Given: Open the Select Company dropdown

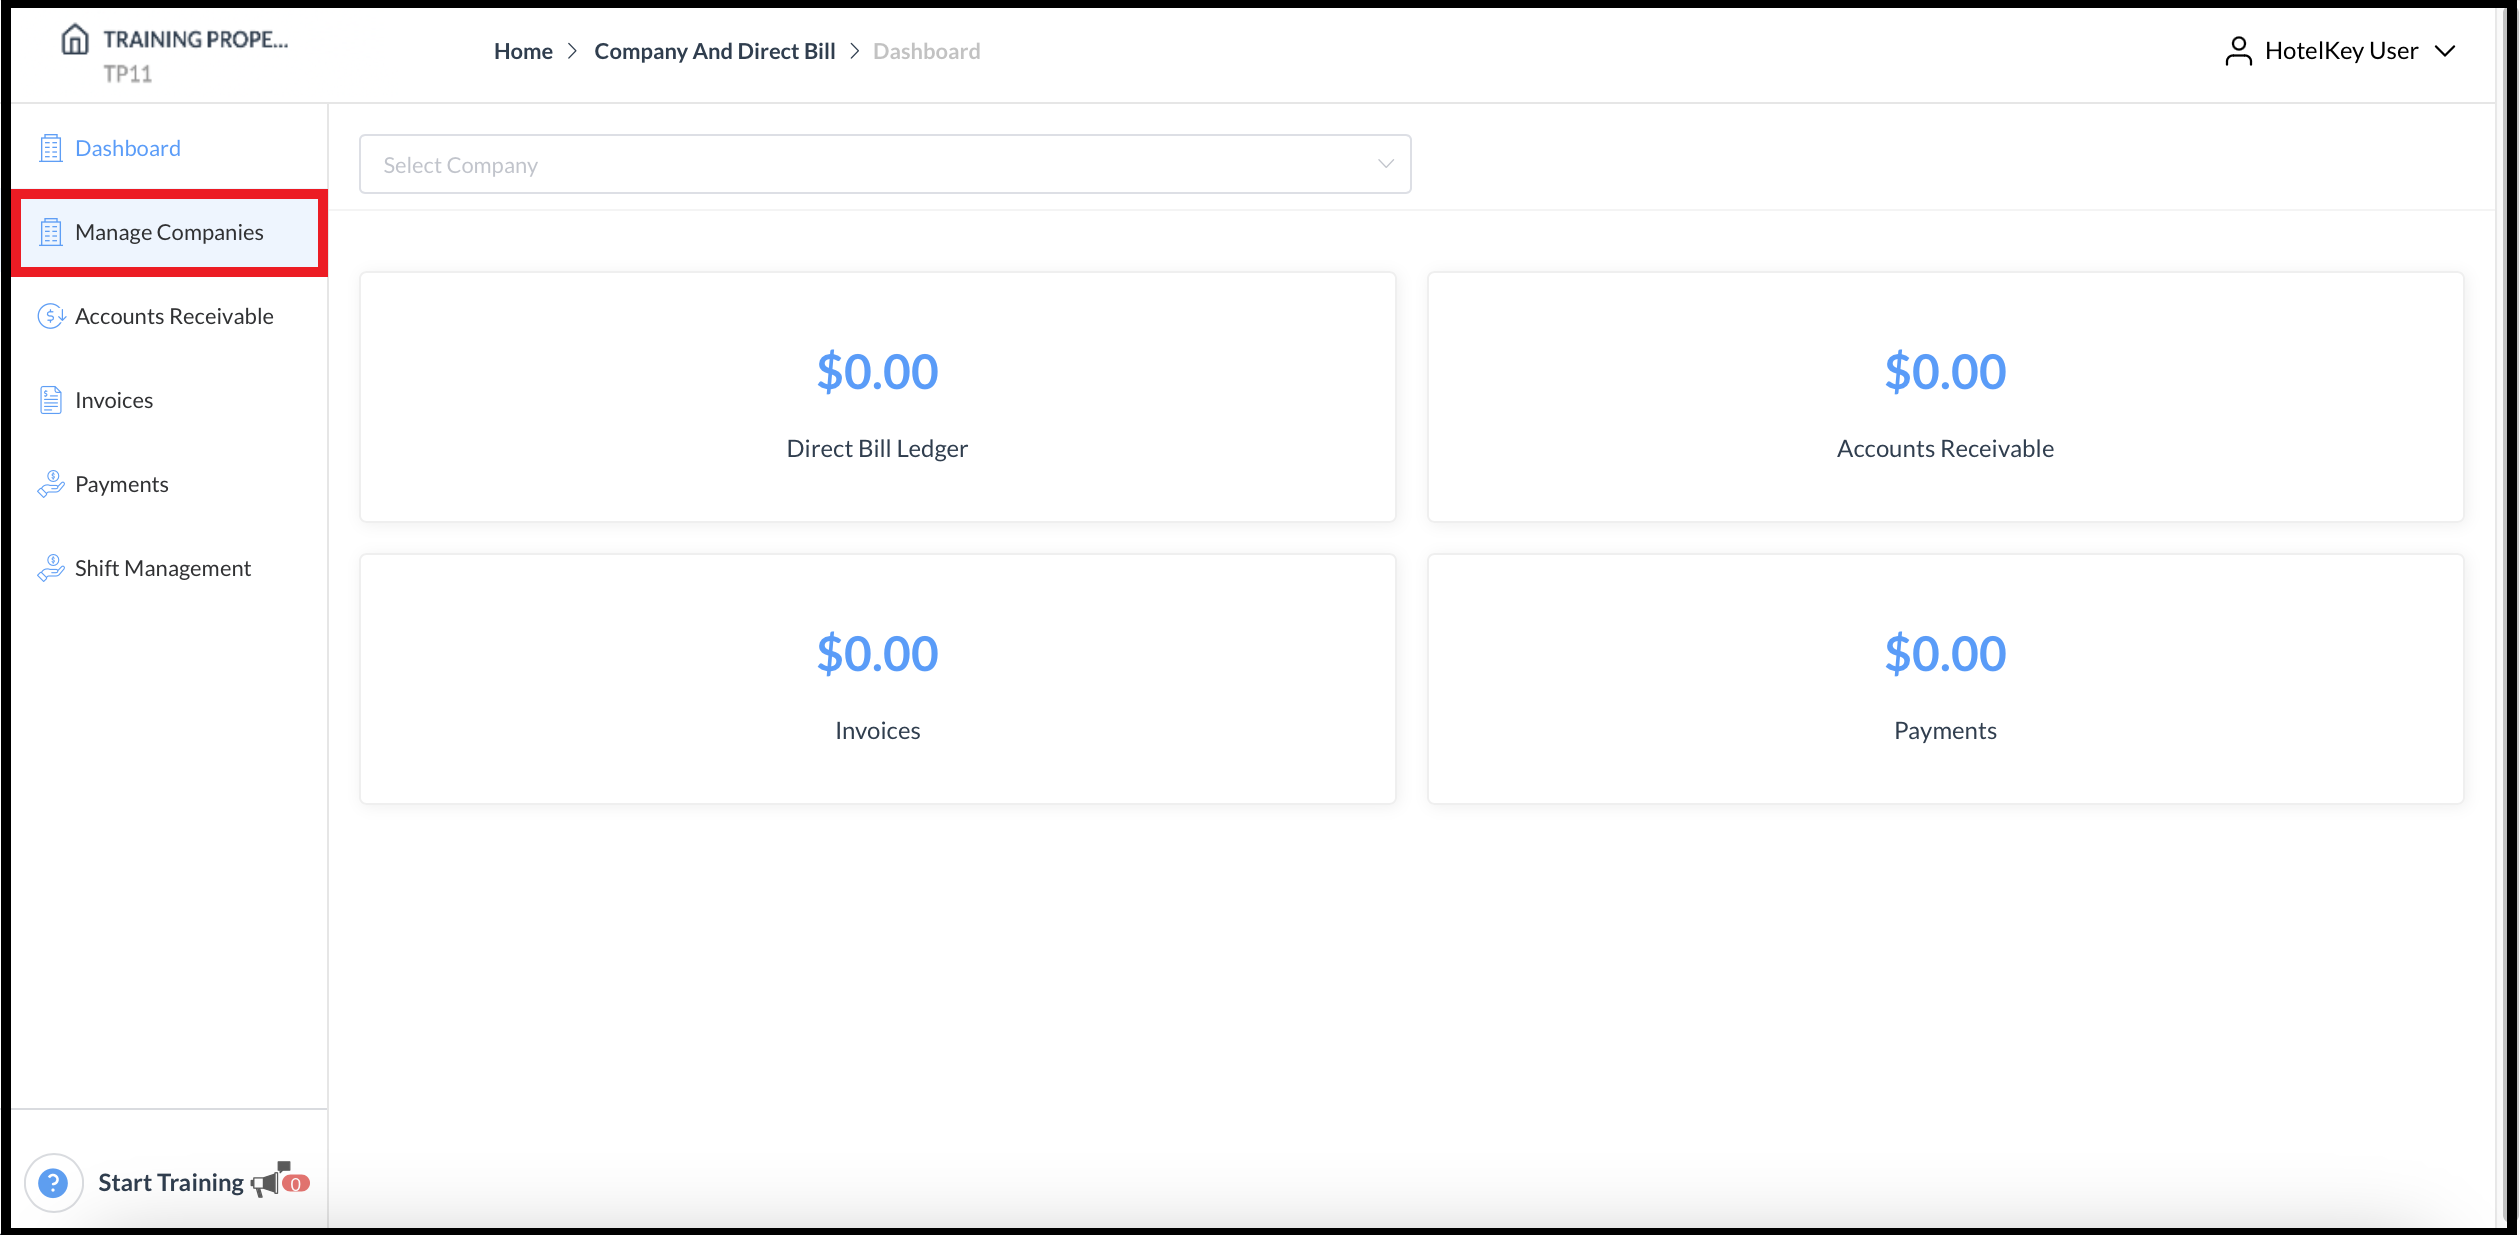Looking at the screenshot, I should click(884, 164).
